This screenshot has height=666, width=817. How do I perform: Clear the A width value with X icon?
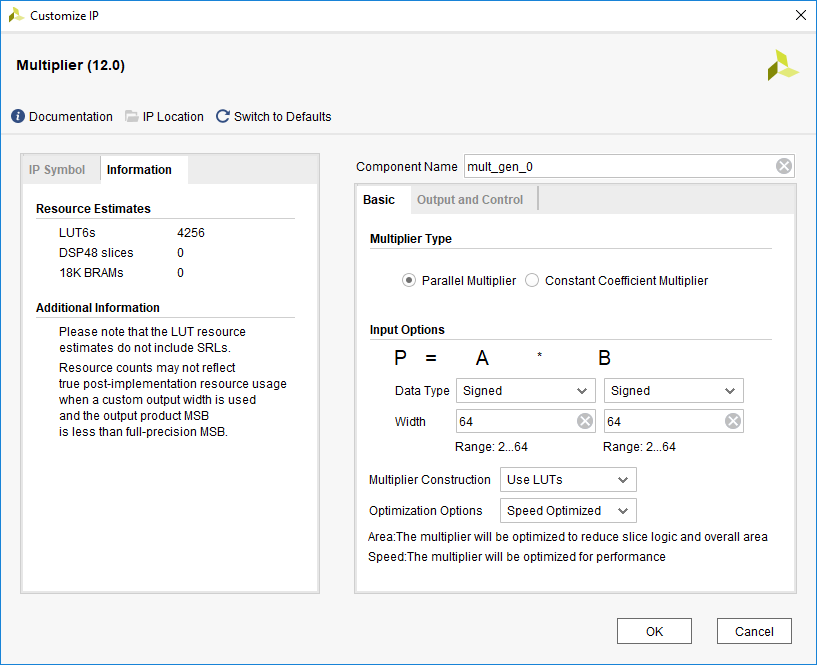(585, 421)
